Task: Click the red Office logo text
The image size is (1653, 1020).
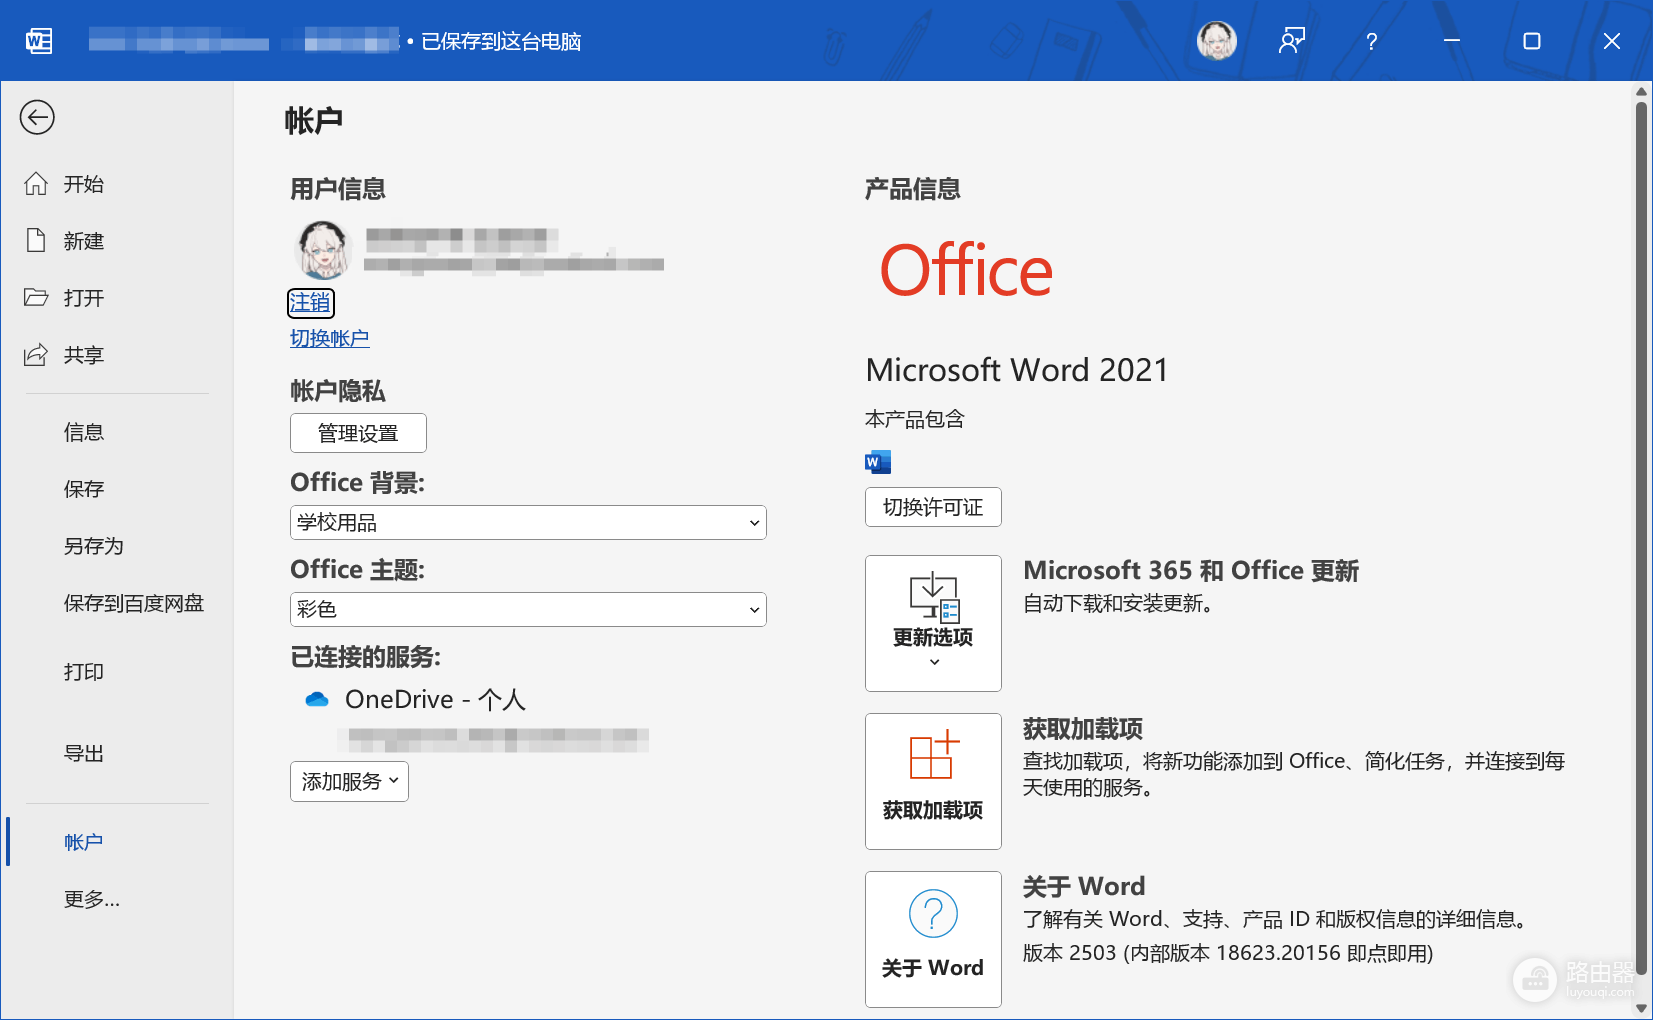Action: click(x=966, y=270)
